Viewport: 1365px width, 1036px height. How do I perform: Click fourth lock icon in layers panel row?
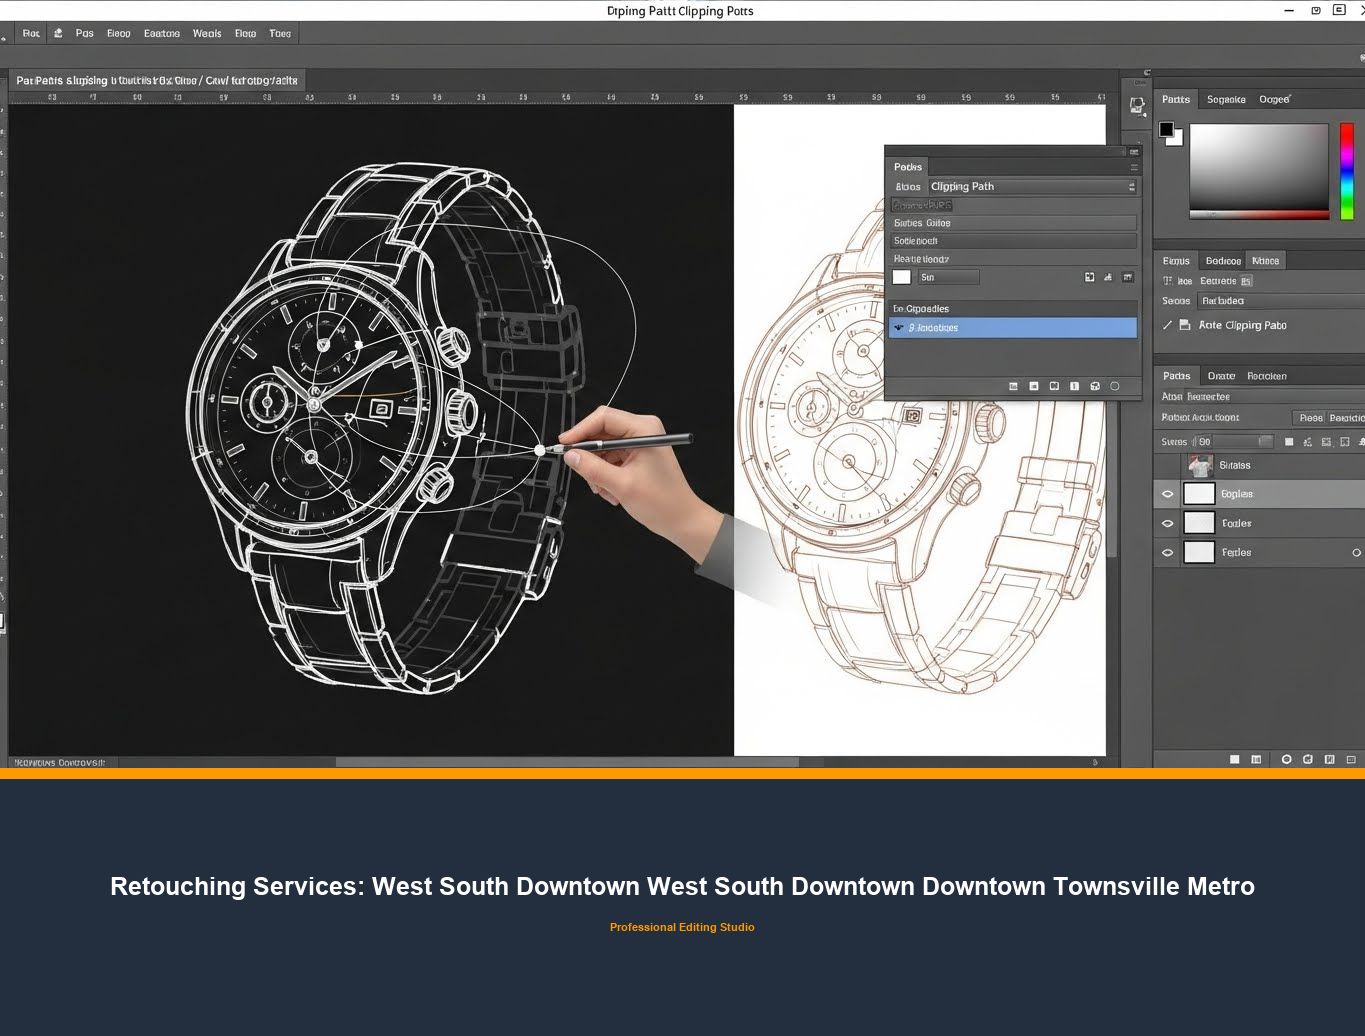click(1345, 441)
